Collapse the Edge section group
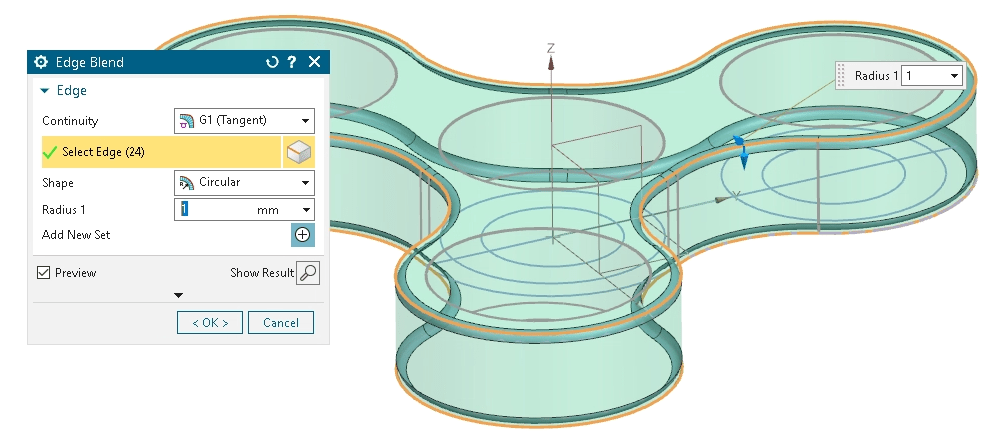The width and height of the screenshot is (1002, 448). coord(45,91)
